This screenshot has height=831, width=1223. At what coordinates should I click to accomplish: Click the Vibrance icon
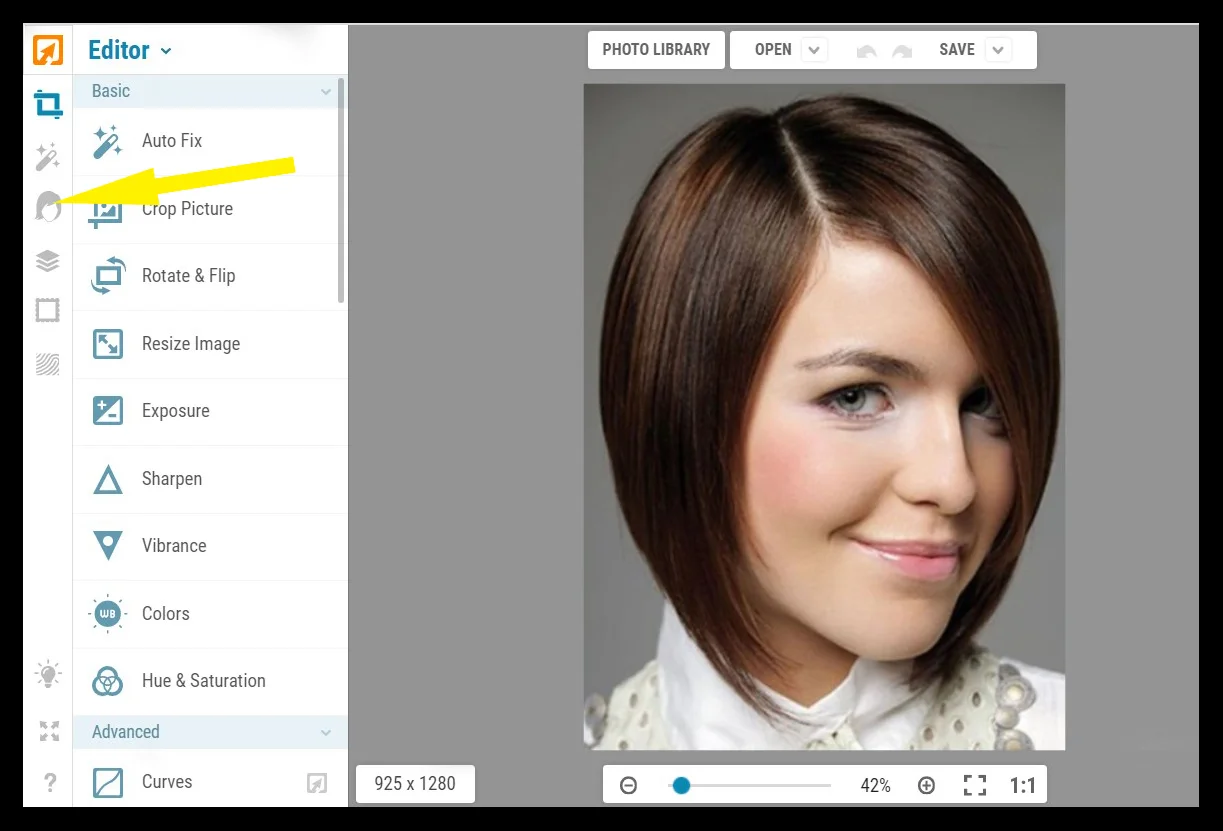click(x=108, y=546)
